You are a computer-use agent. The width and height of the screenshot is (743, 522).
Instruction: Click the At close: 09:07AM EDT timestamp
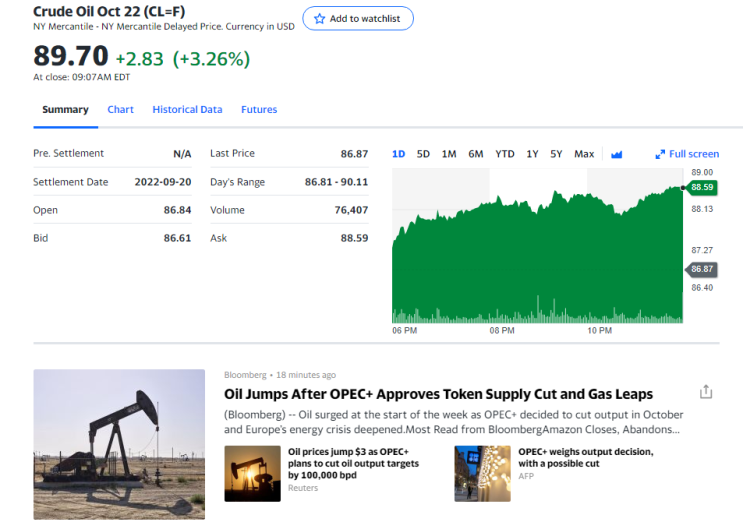coord(82,77)
